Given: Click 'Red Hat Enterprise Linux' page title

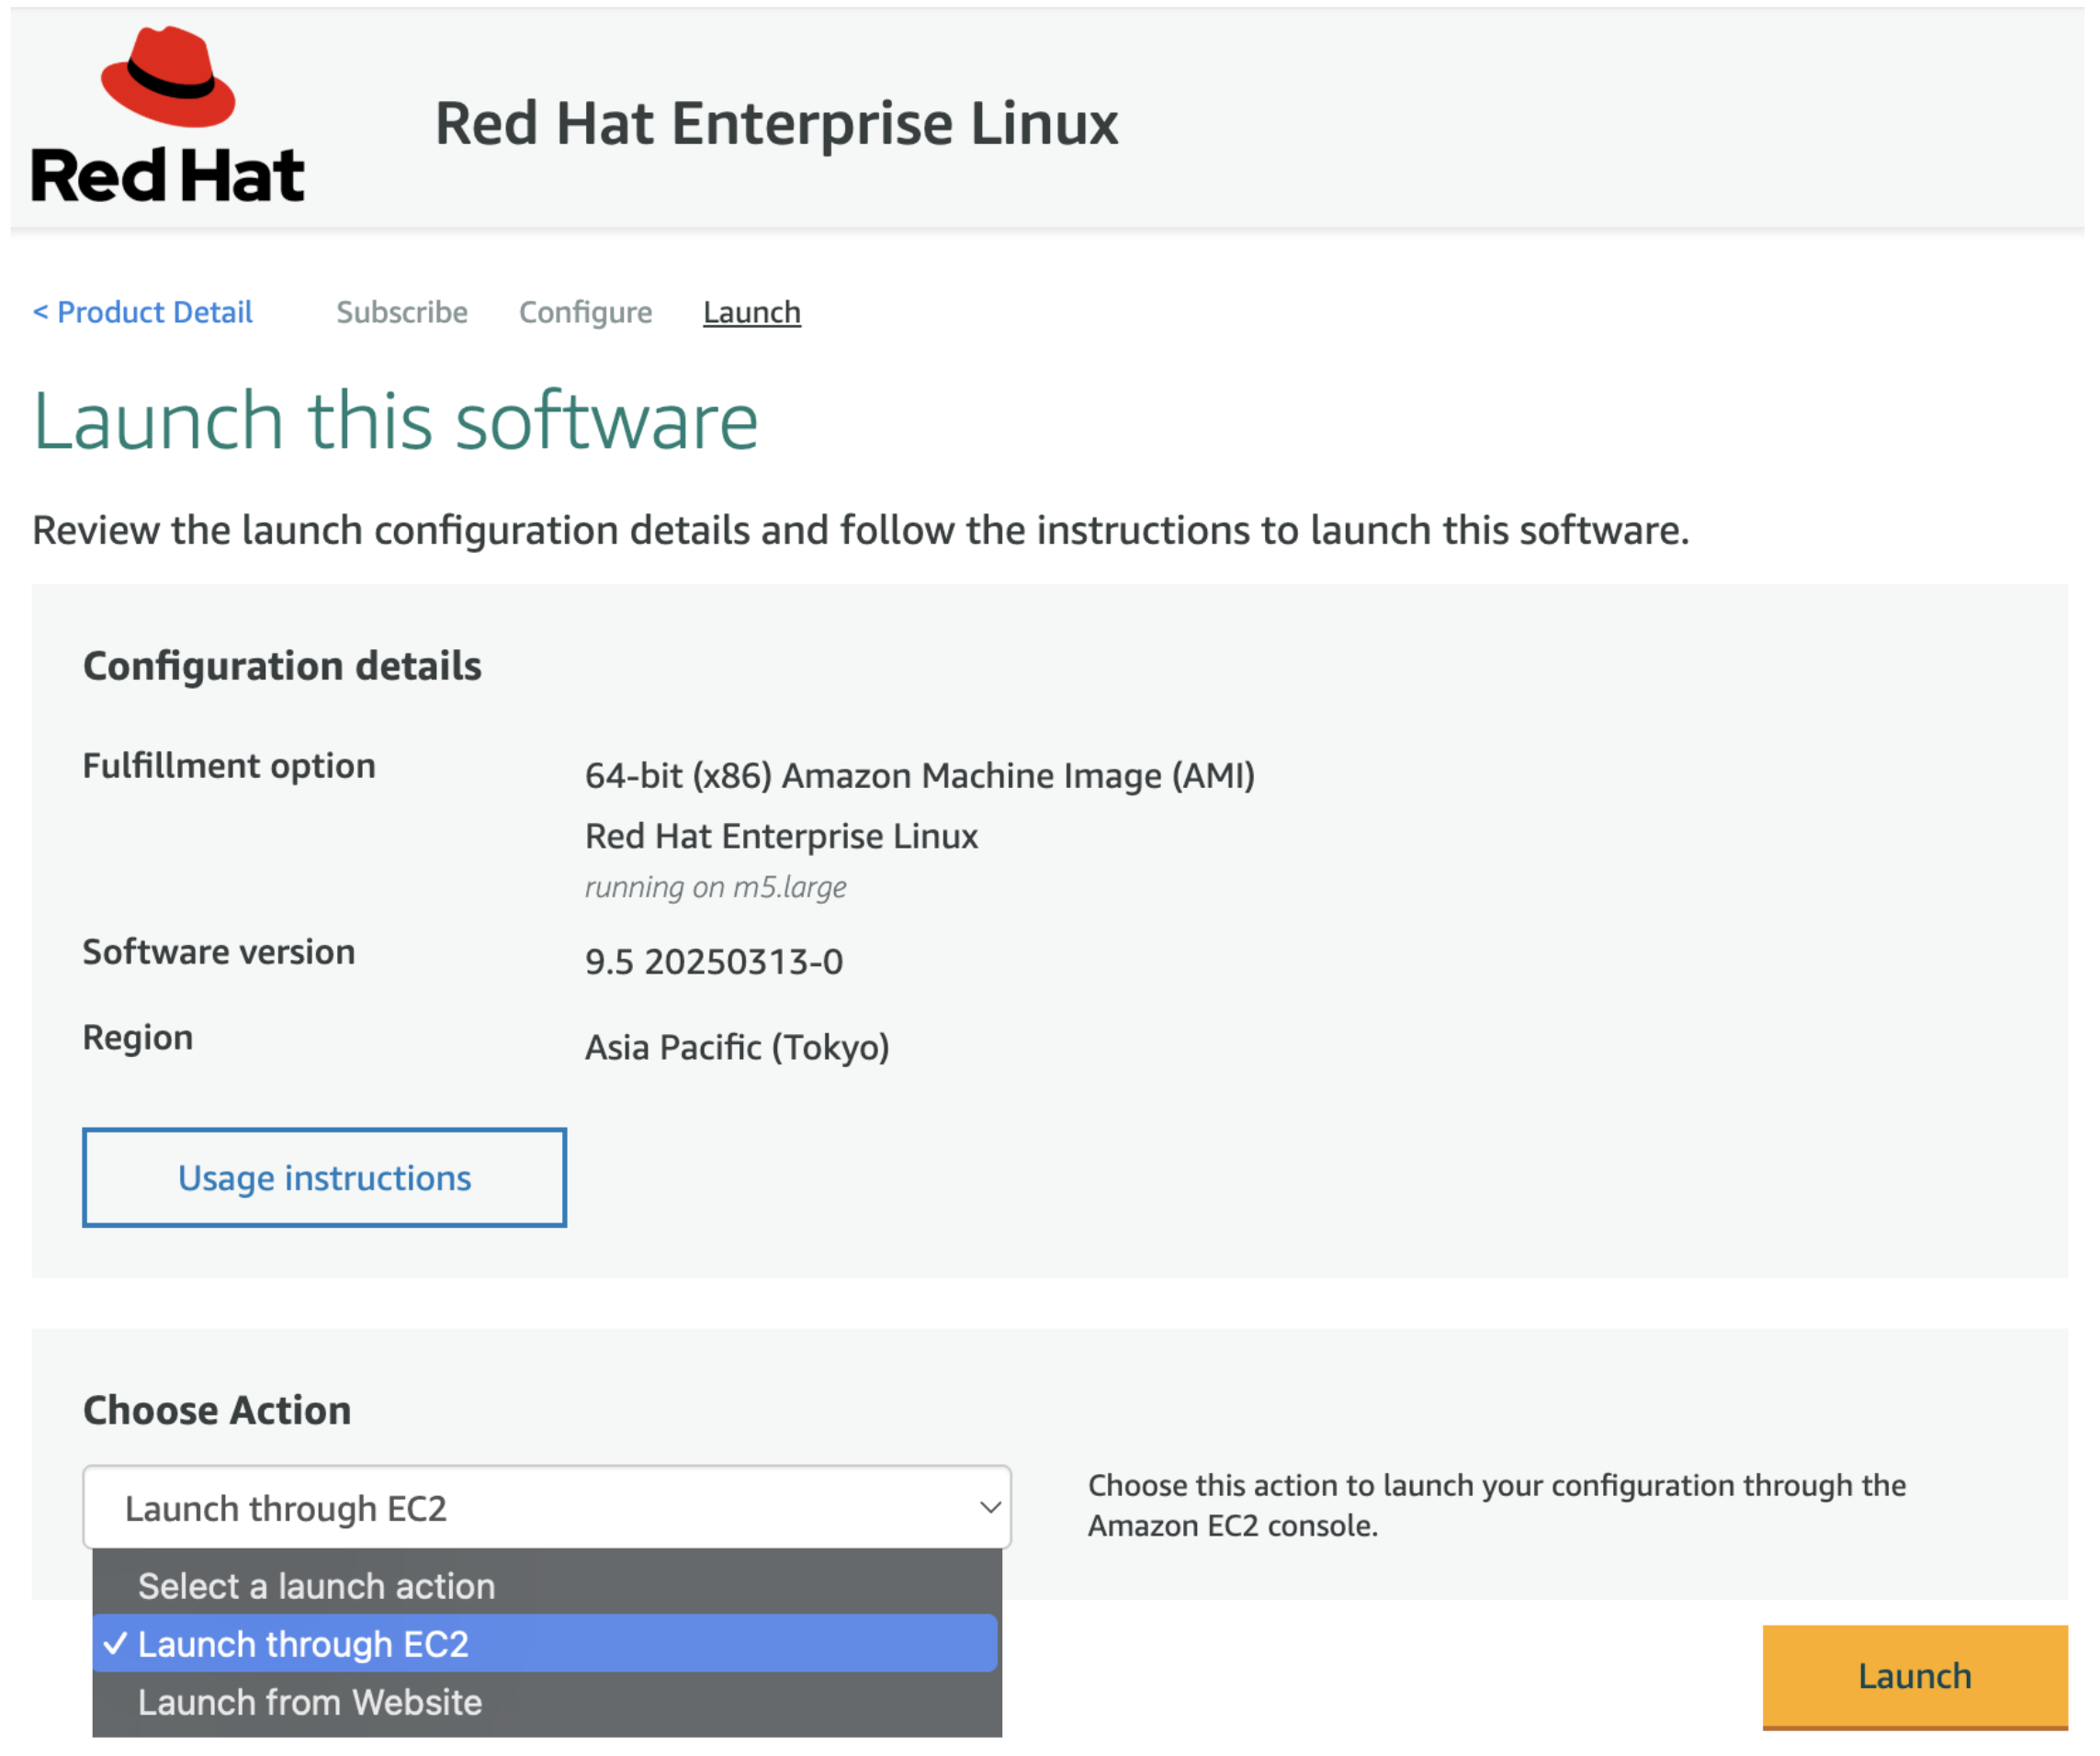Looking at the screenshot, I should click(777, 124).
